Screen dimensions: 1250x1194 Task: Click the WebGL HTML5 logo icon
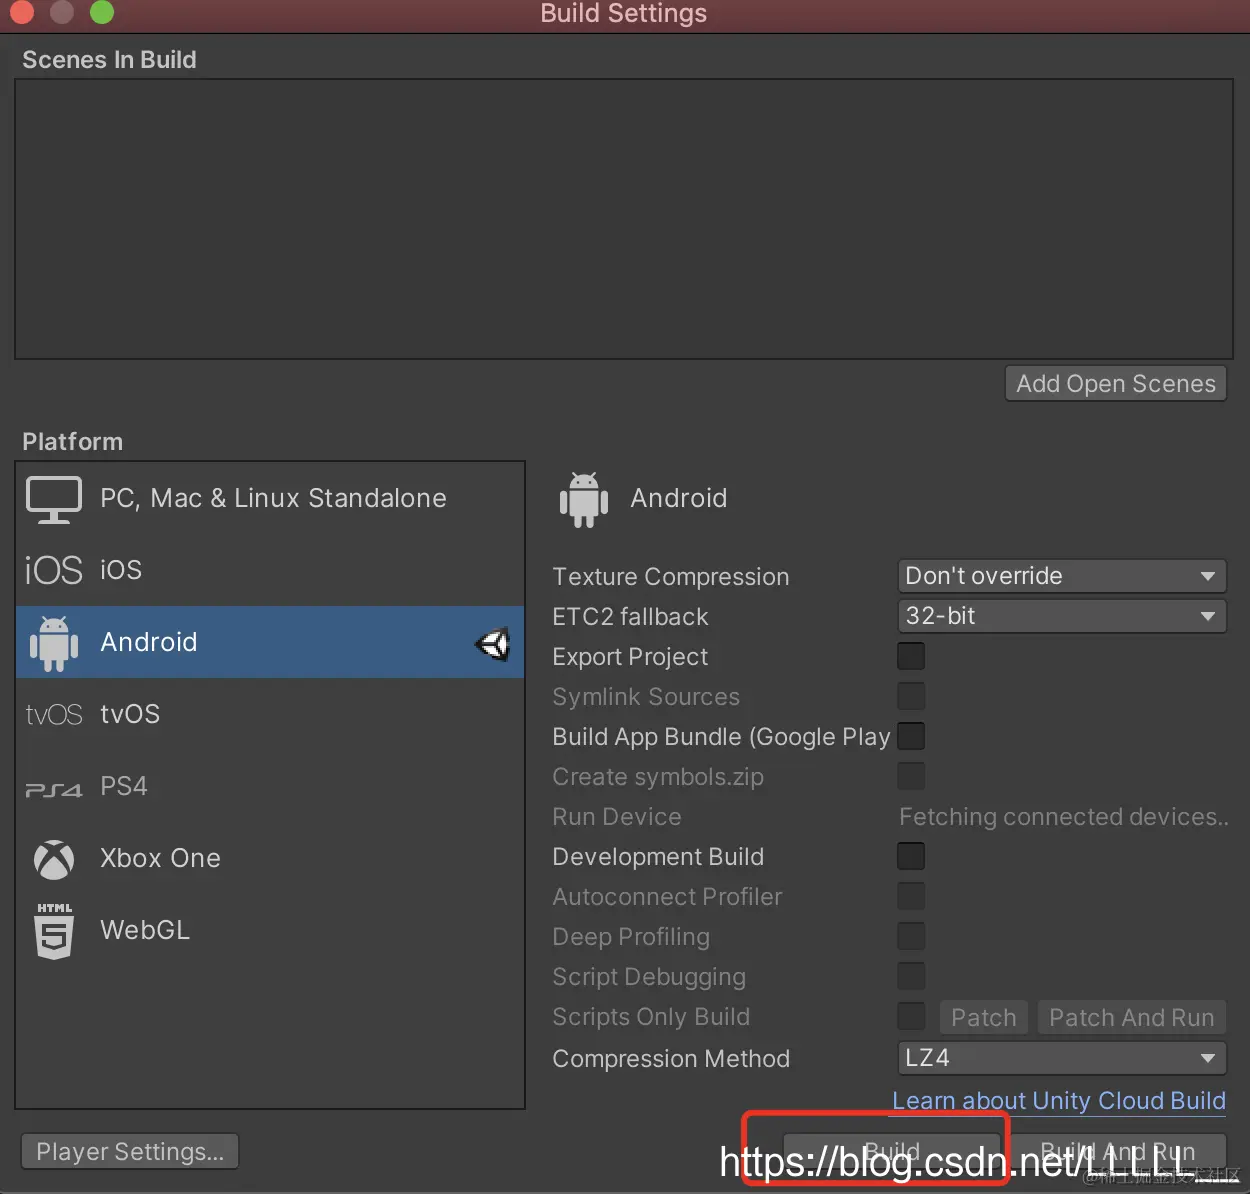tap(54, 931)
